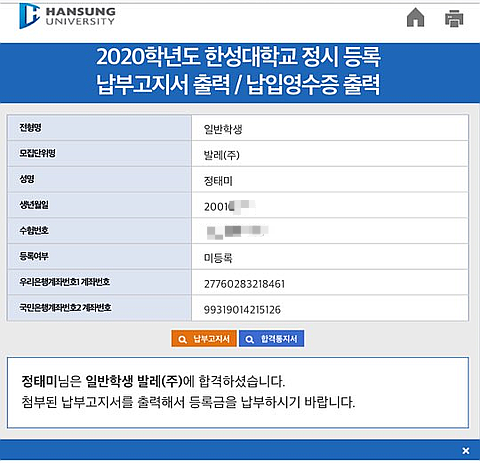This screenshot has width=480, height=463.
Task: Select account number 27760283218461
Action: tap(244, 284)
